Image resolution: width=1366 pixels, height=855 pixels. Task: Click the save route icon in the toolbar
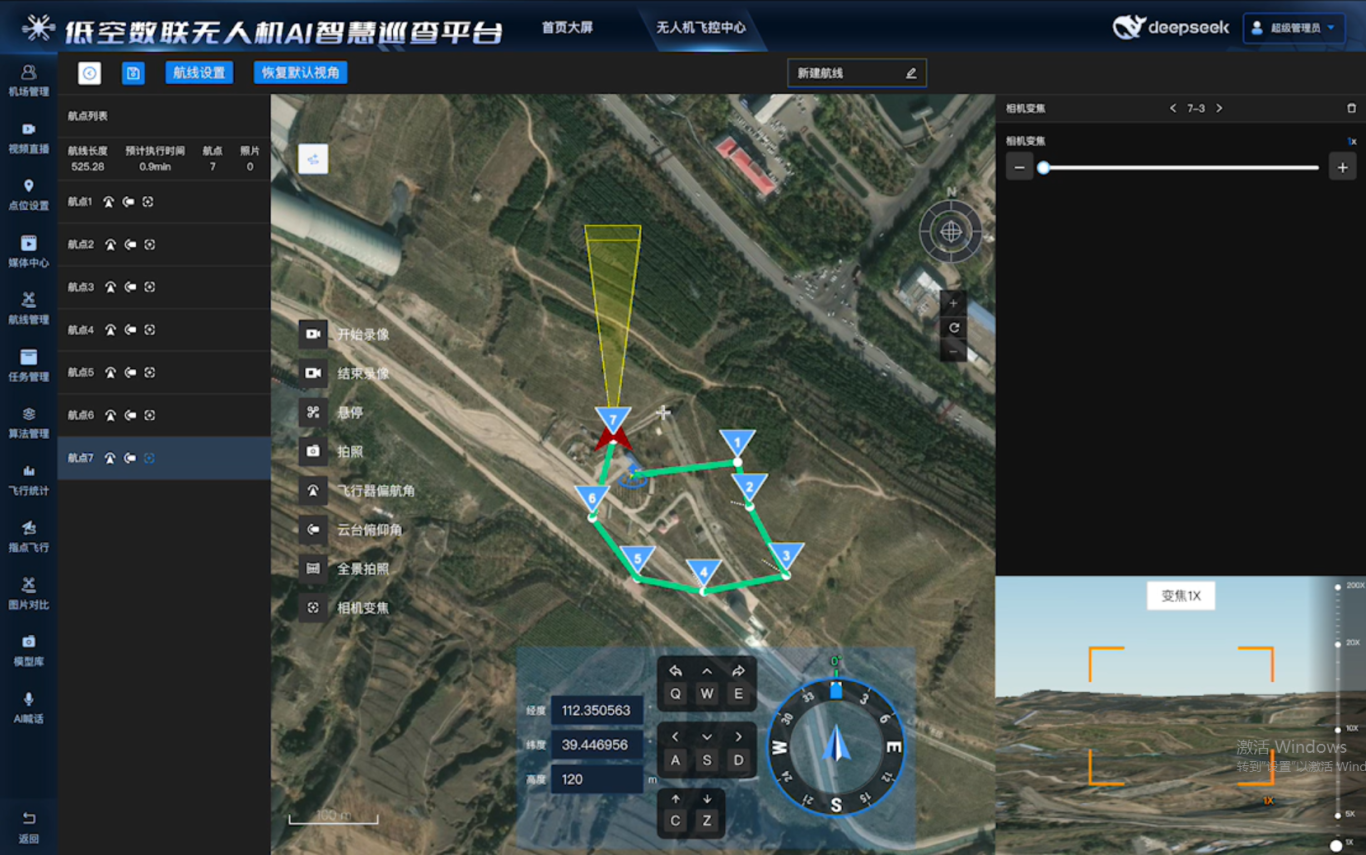[133, 73]
